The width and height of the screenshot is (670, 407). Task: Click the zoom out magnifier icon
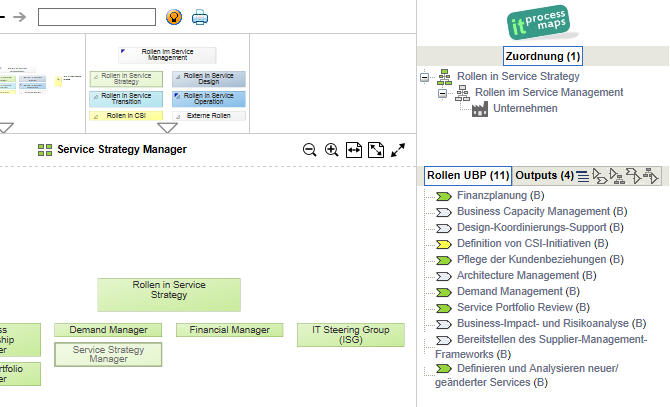310,149
